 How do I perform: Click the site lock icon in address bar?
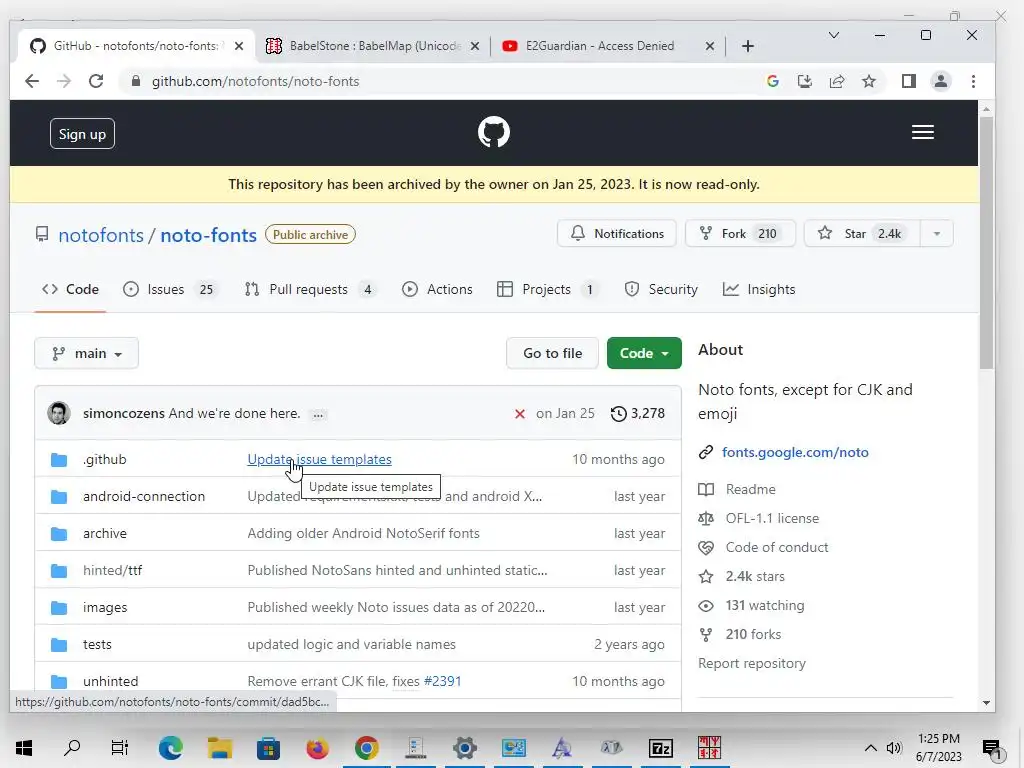coord(136,81)
